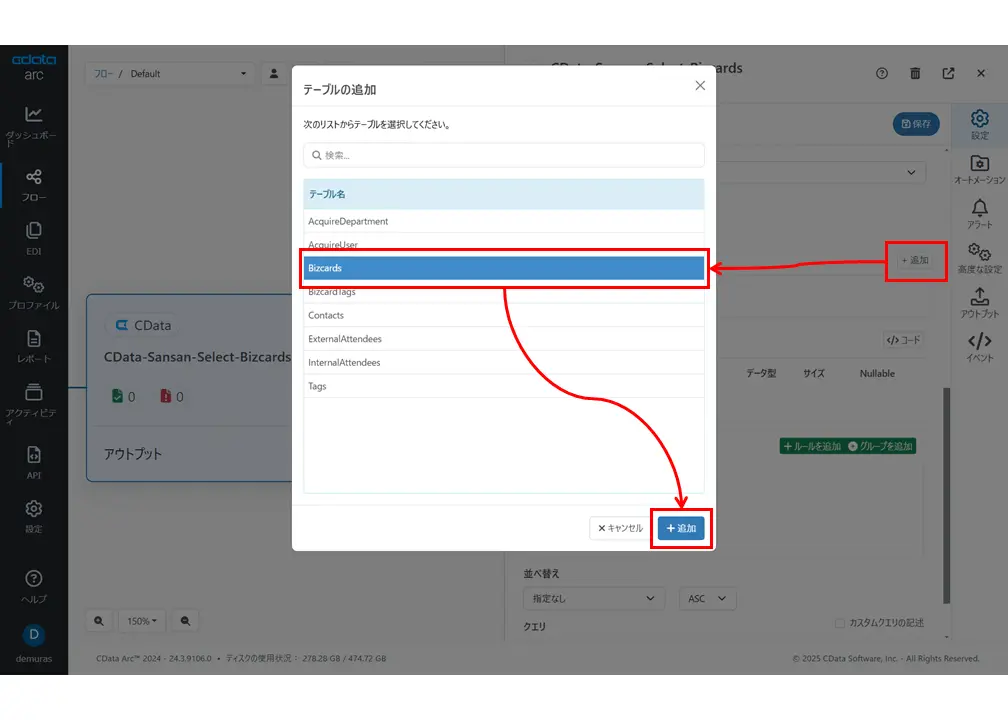
Task: Click the zoom in magnifier on canvas
Action: [x=98, y=621]
